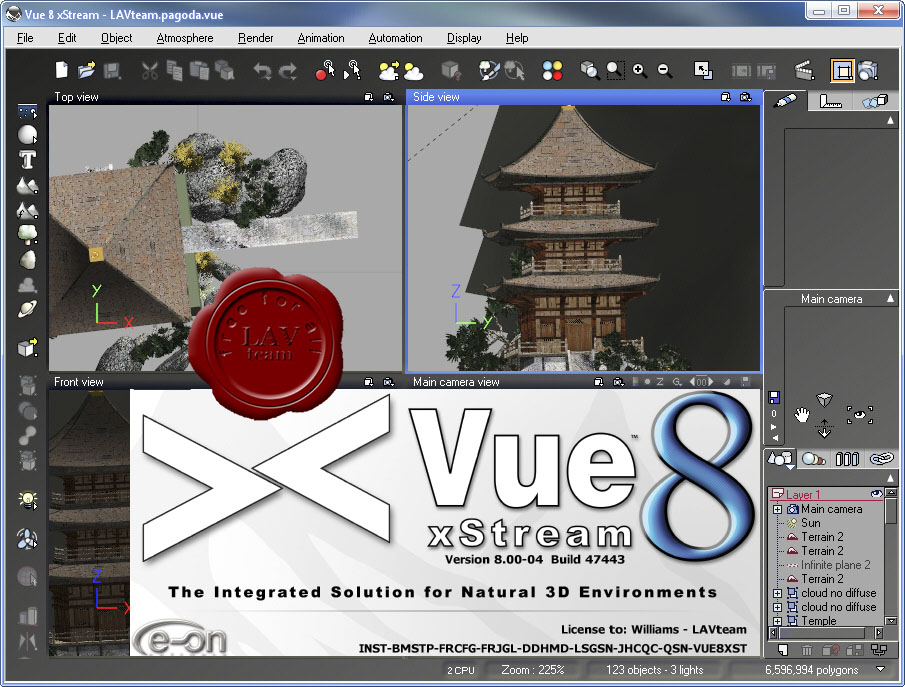Screen dimensions: 905x687
Task: Click the blue save-camera floppy icon
Action: pyautogui.click(x=774, y=397)
